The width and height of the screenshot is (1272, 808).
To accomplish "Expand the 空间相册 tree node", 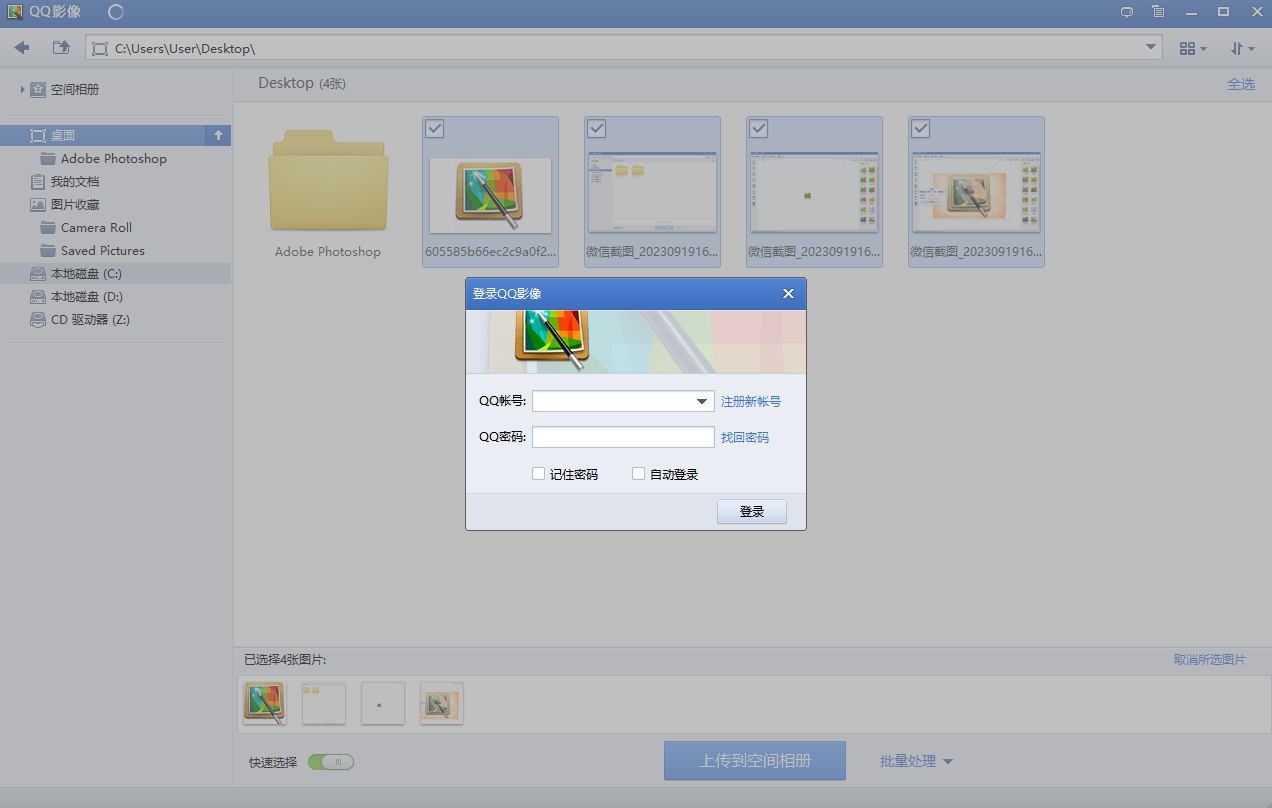I will point(23,90).
